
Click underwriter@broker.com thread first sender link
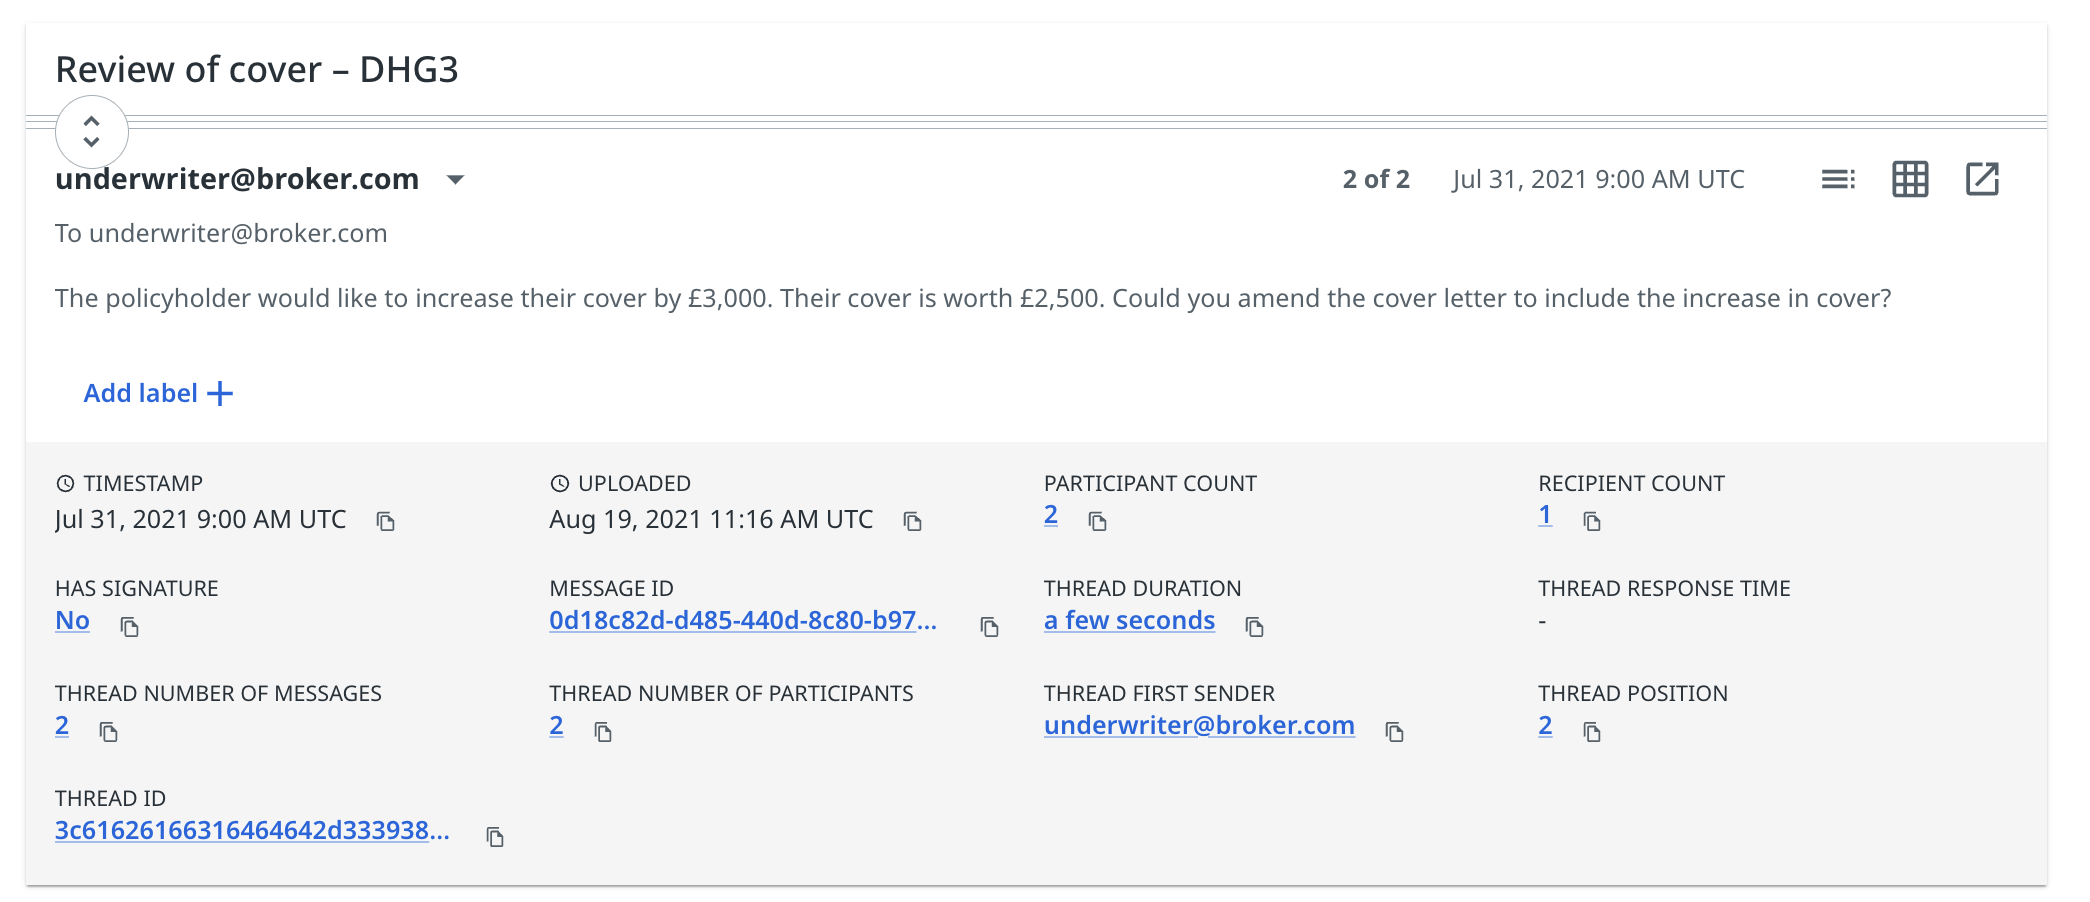pyautogui.click(x=1198, y=726)
